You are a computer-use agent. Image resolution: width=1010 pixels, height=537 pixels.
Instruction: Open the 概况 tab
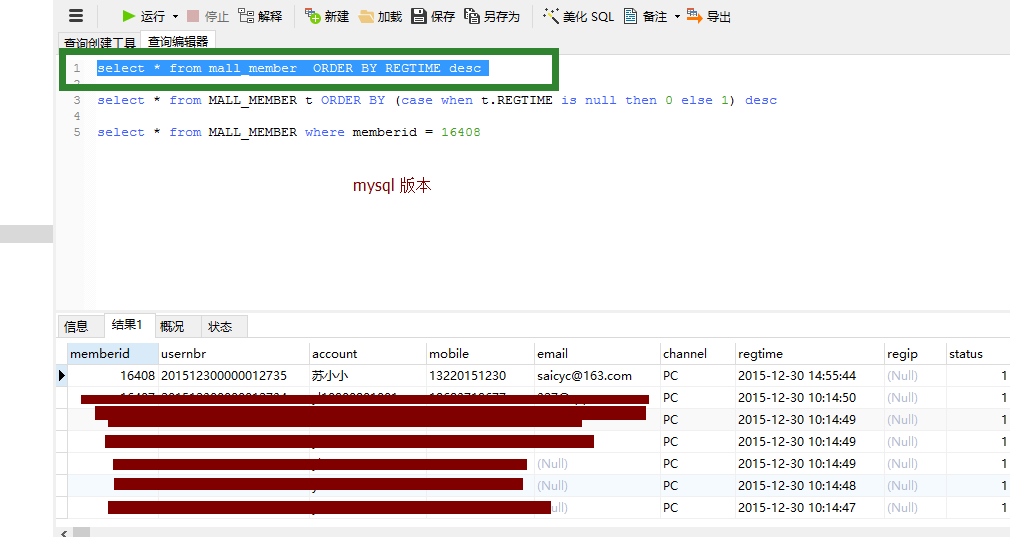coord(172,326)
